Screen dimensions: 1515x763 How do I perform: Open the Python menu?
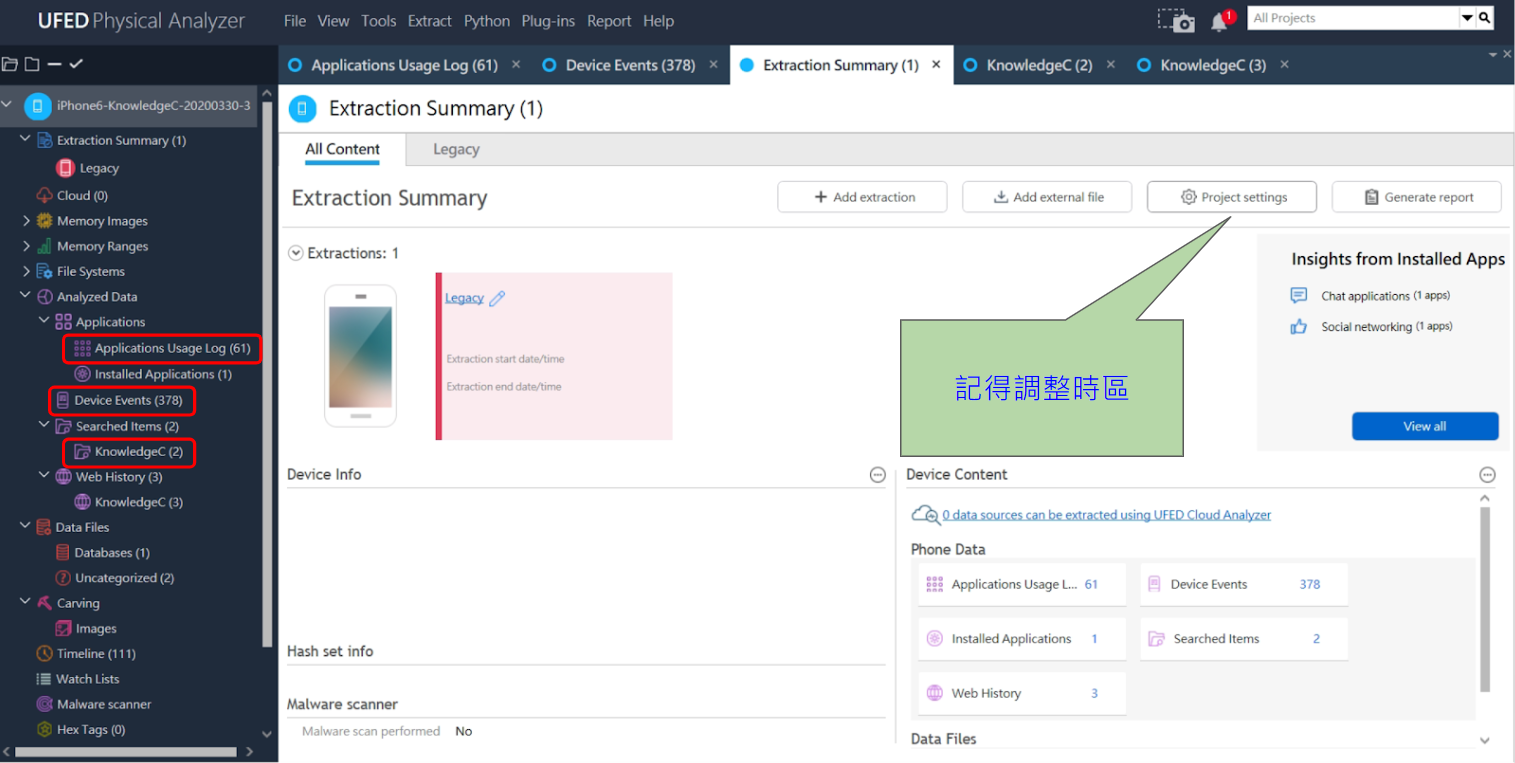(487, 21)
